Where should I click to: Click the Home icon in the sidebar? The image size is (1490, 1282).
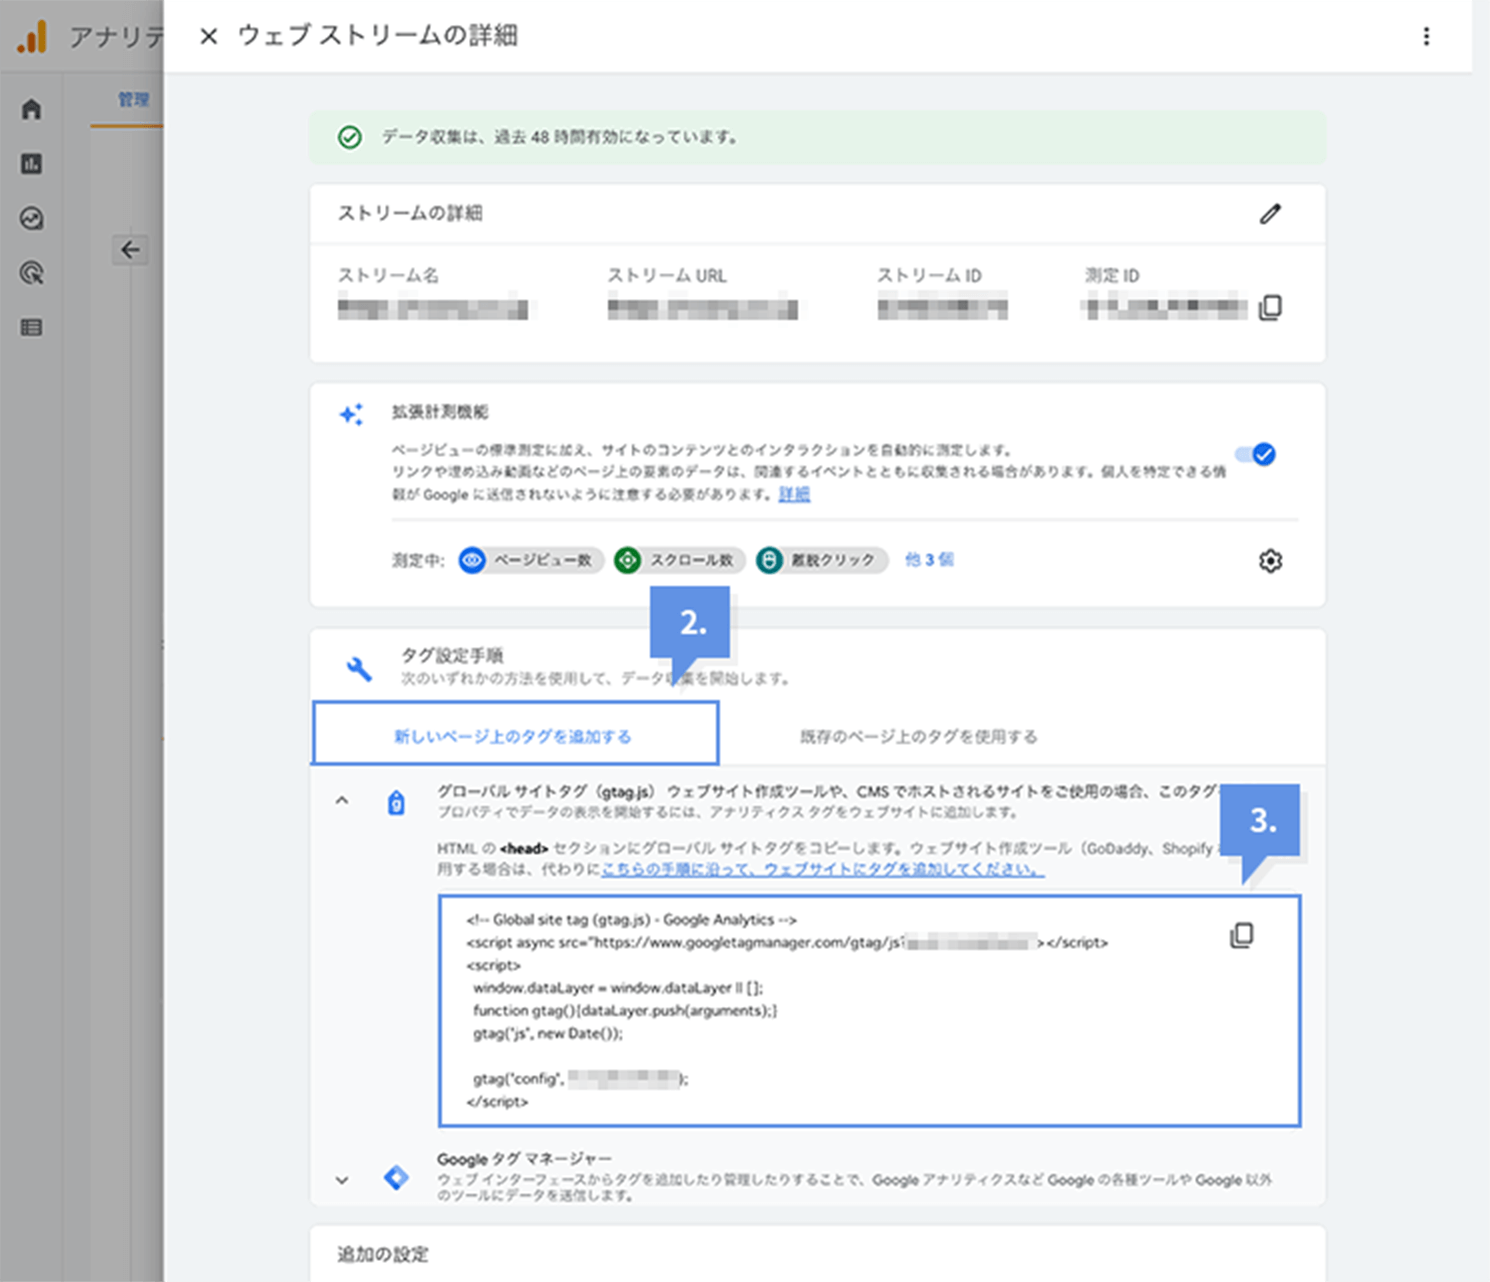point(32,109)
